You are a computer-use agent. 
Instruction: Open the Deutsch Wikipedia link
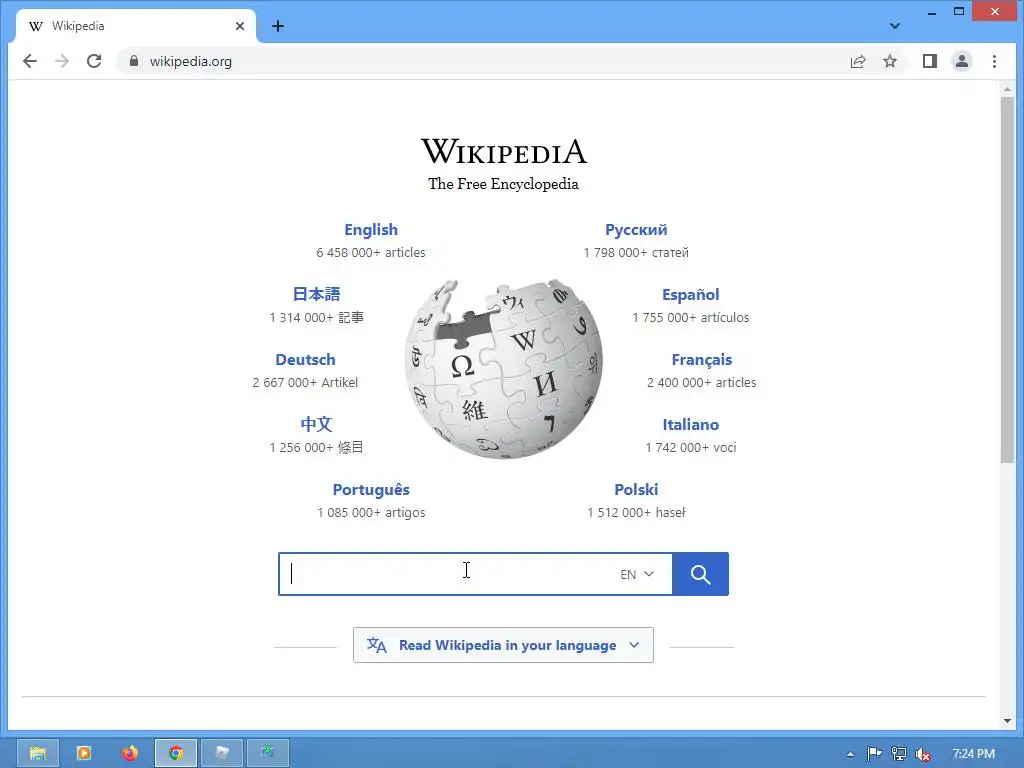(x=305, y=360)
